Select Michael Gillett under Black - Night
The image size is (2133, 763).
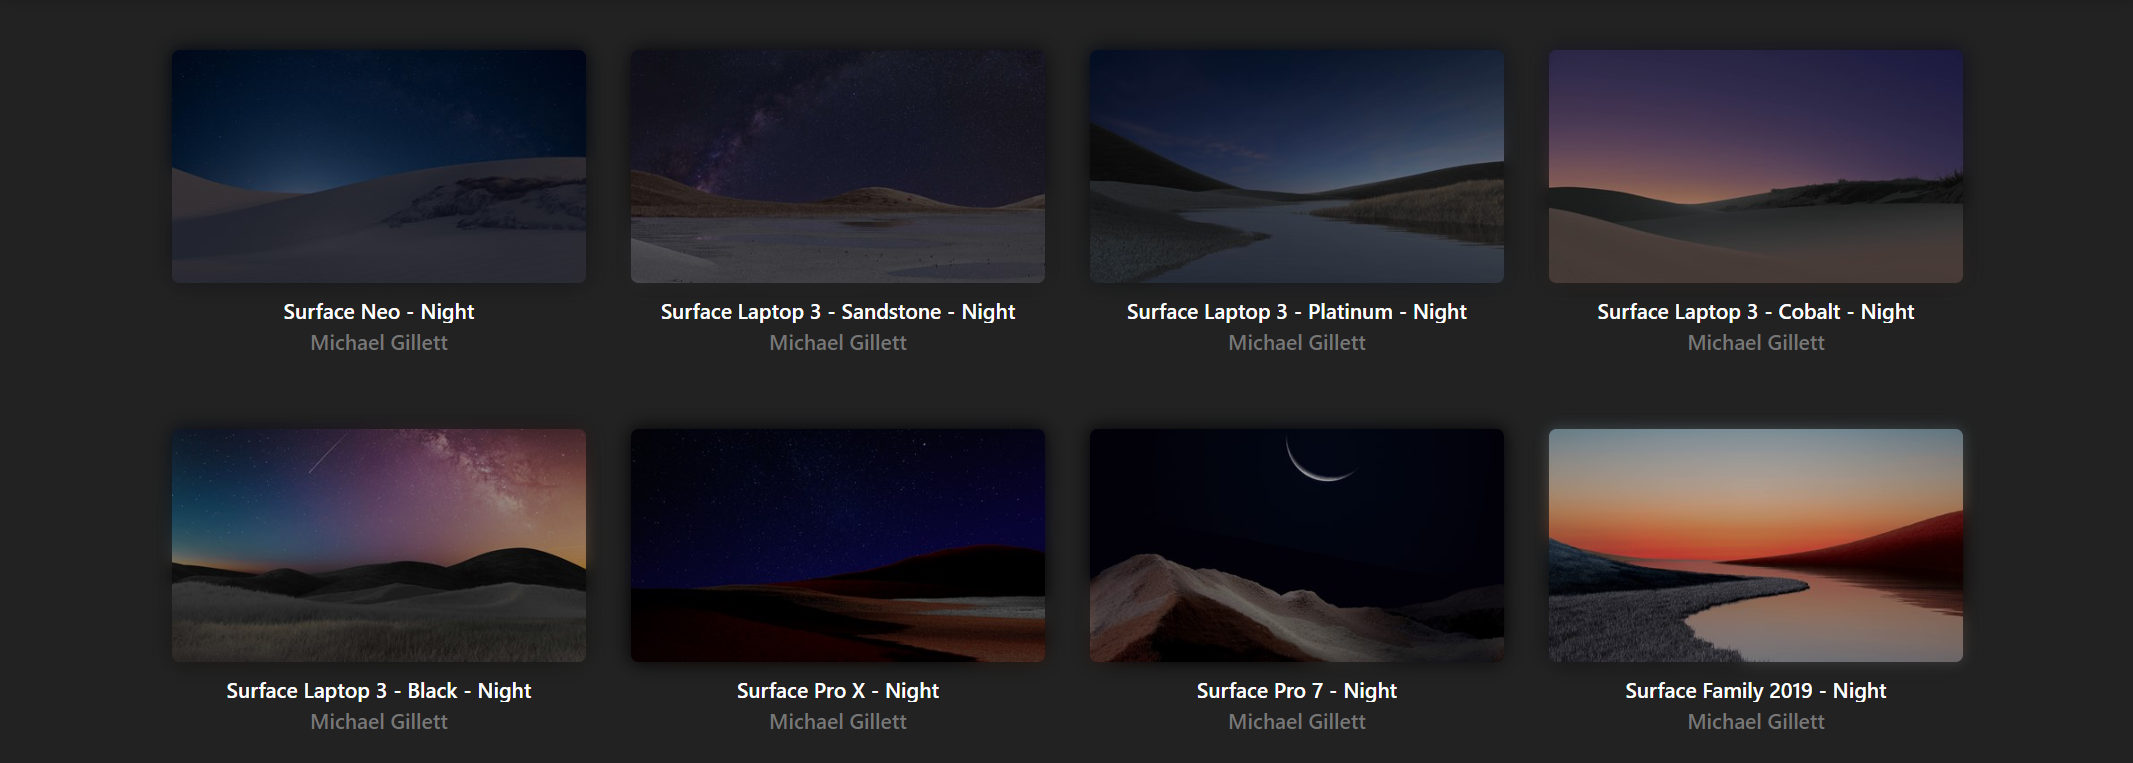point(379,722)
